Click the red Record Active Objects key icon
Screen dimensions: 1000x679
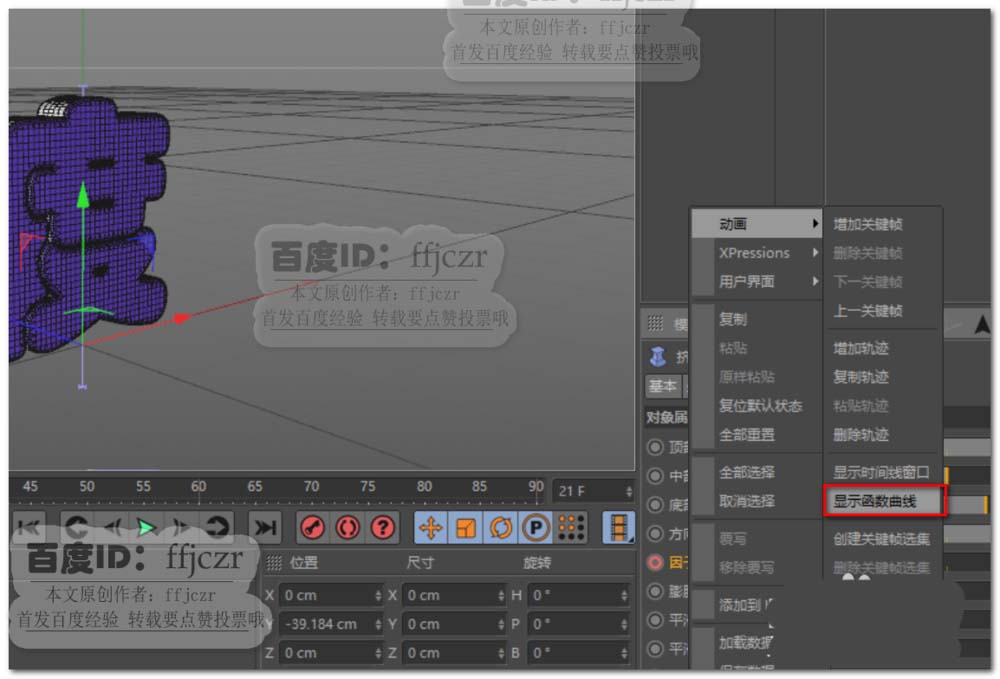(313, 527)
